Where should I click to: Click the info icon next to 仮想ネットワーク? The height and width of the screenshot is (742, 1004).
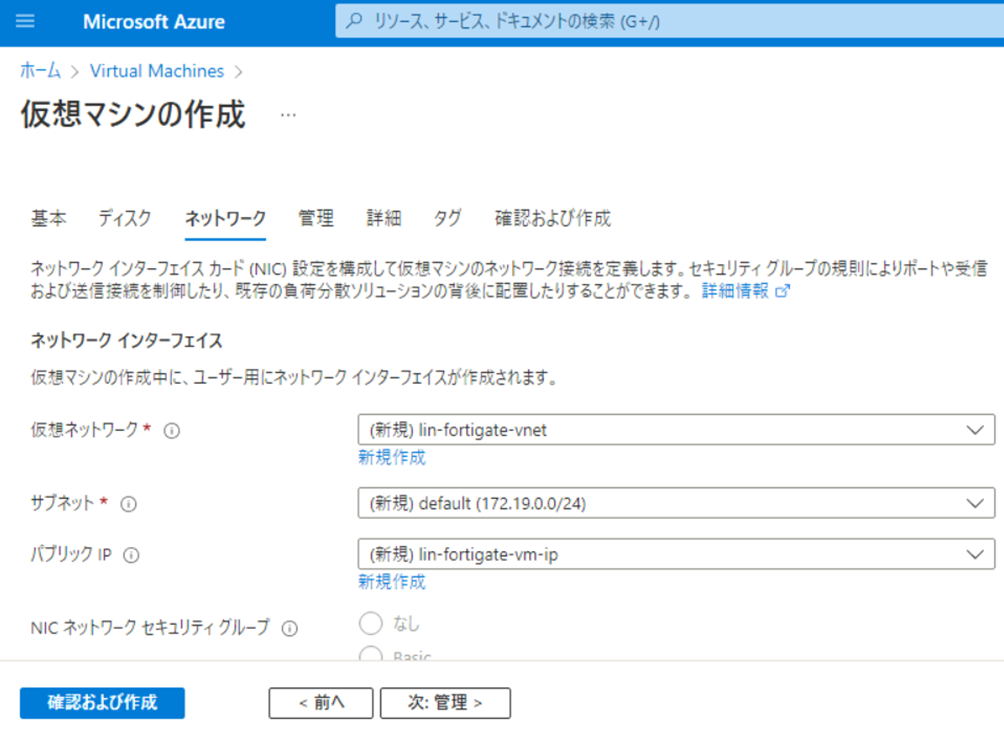[171, 430]
